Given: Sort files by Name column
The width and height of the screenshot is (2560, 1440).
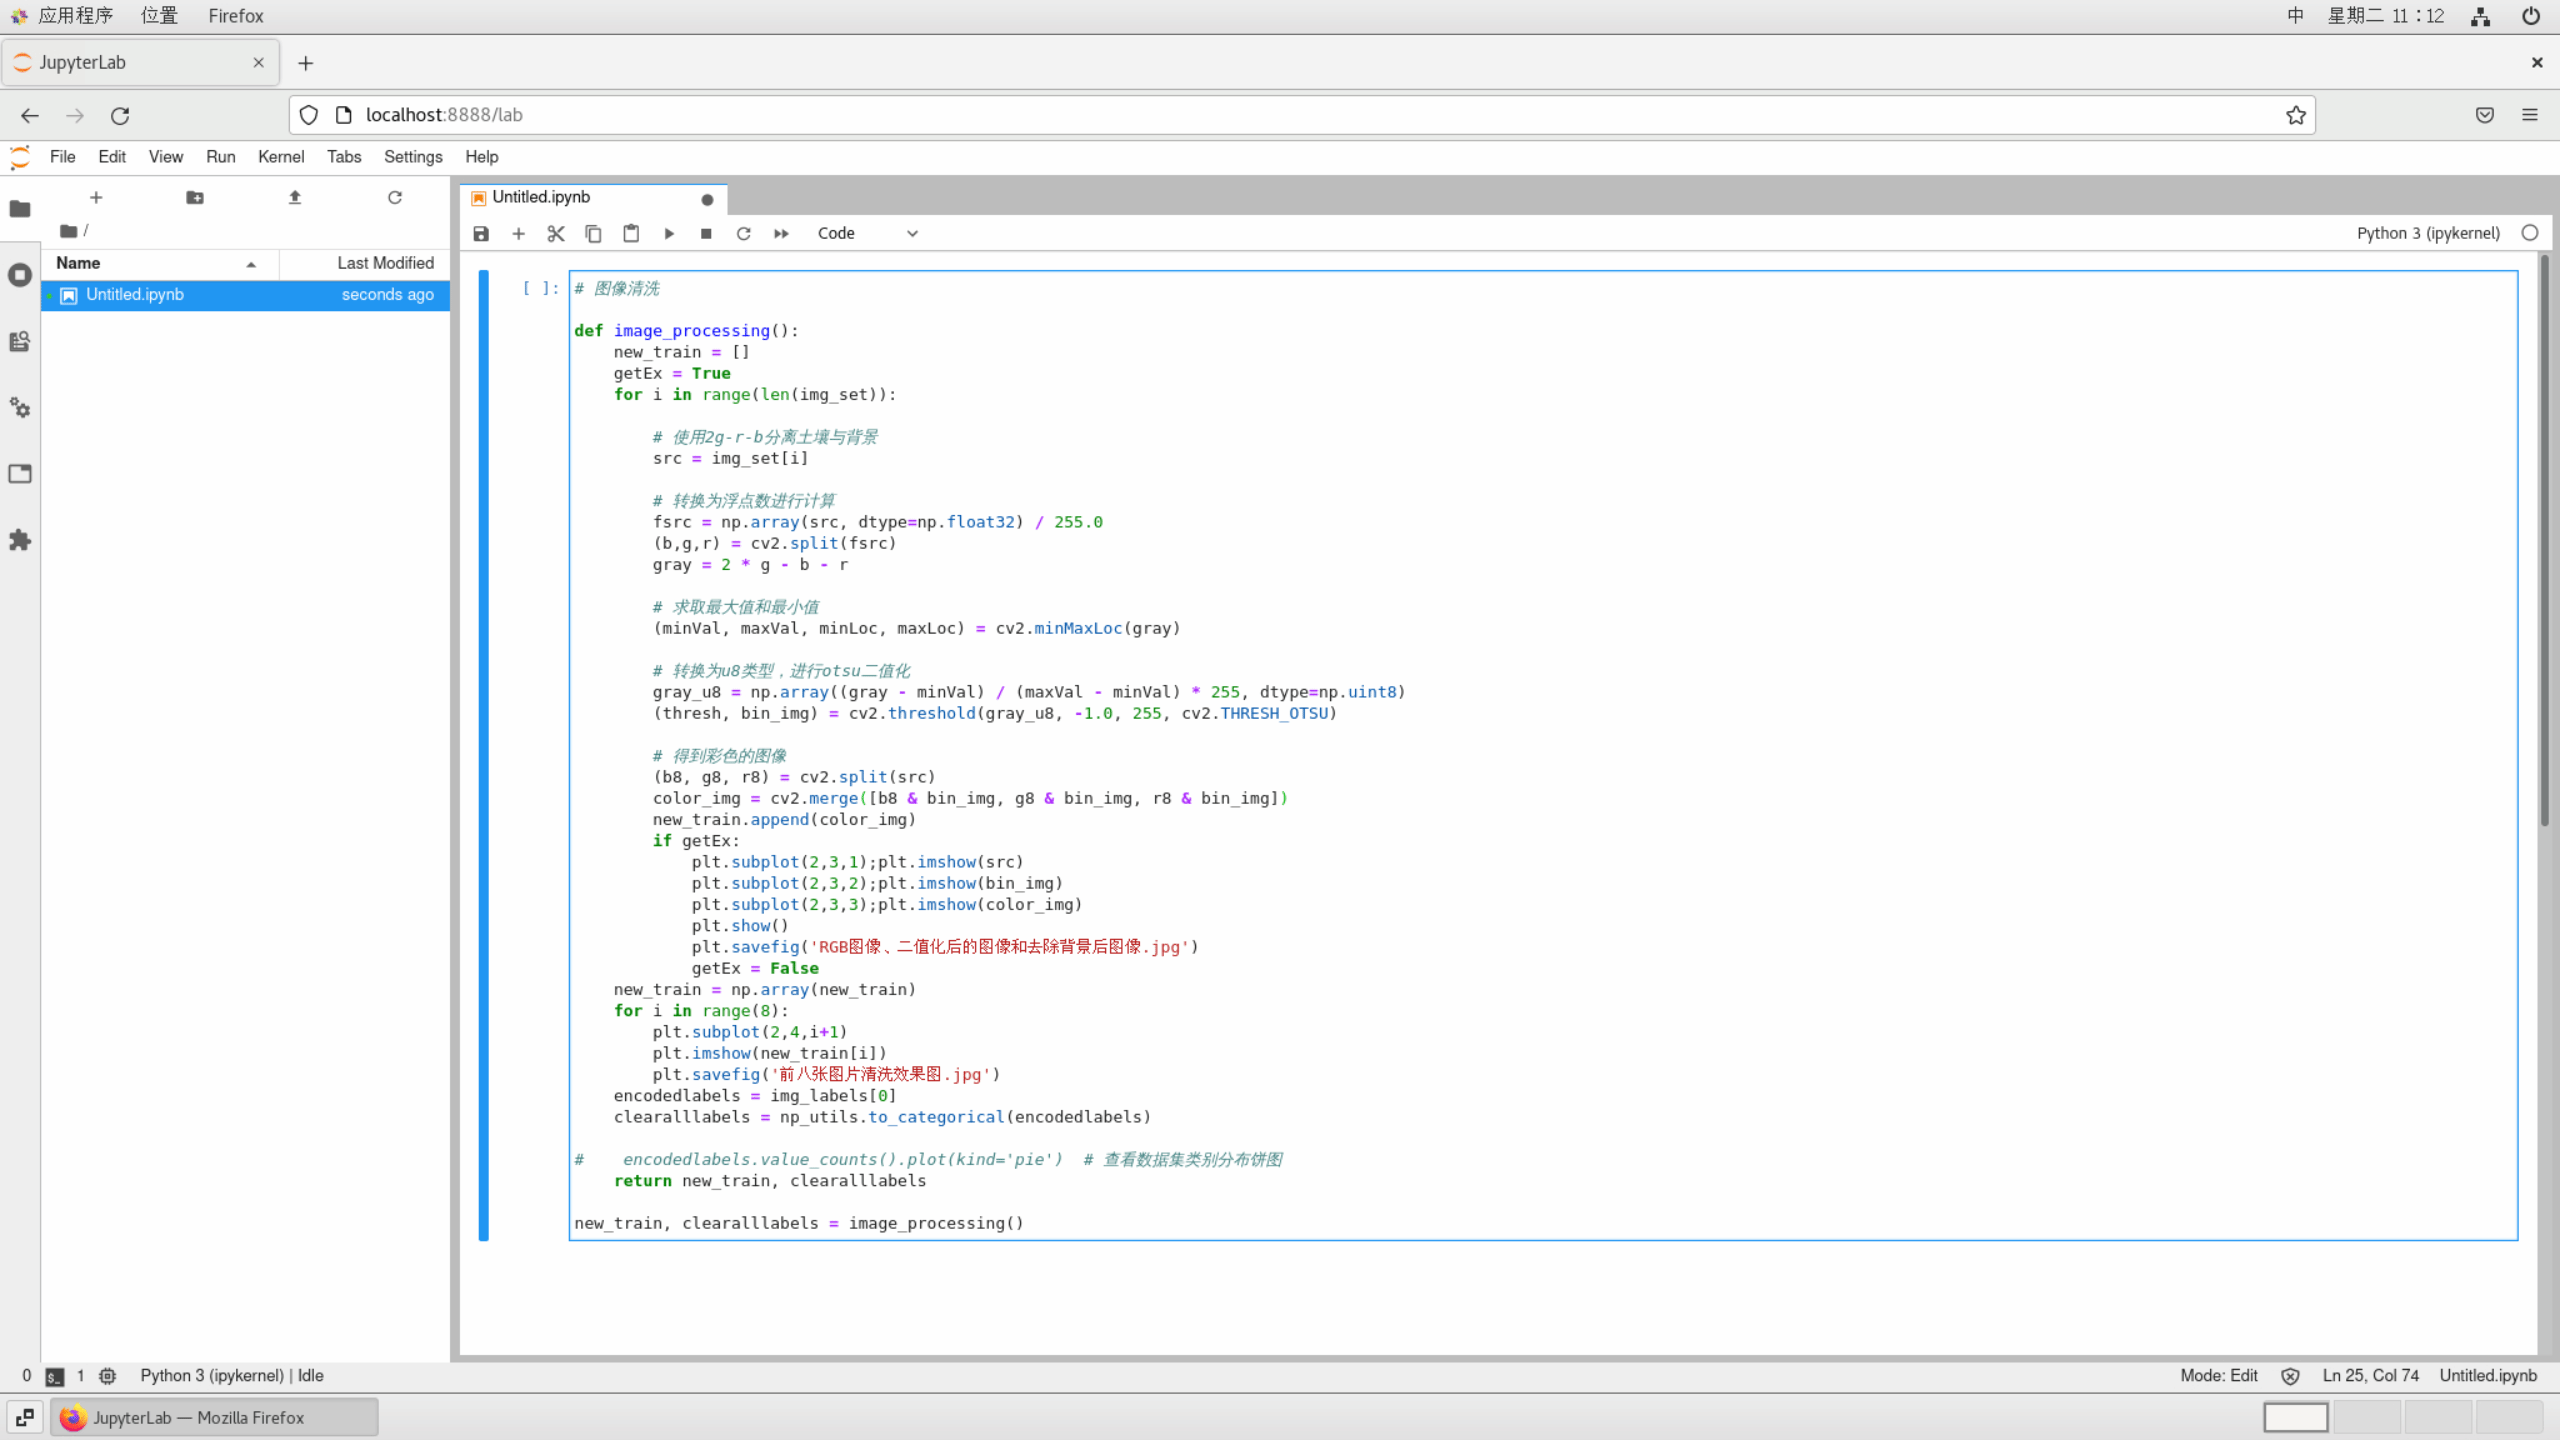Looking at the screenshot, I should 160,263.
